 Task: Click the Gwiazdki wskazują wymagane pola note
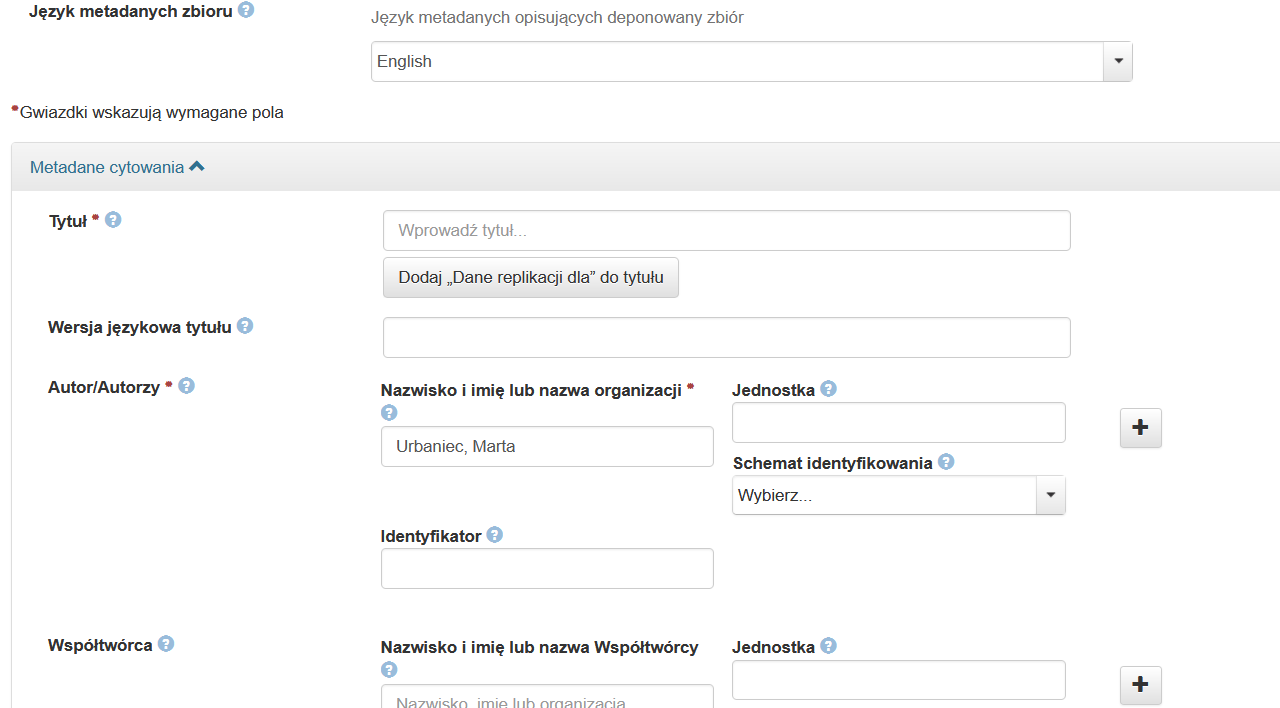tap(147, 112)
